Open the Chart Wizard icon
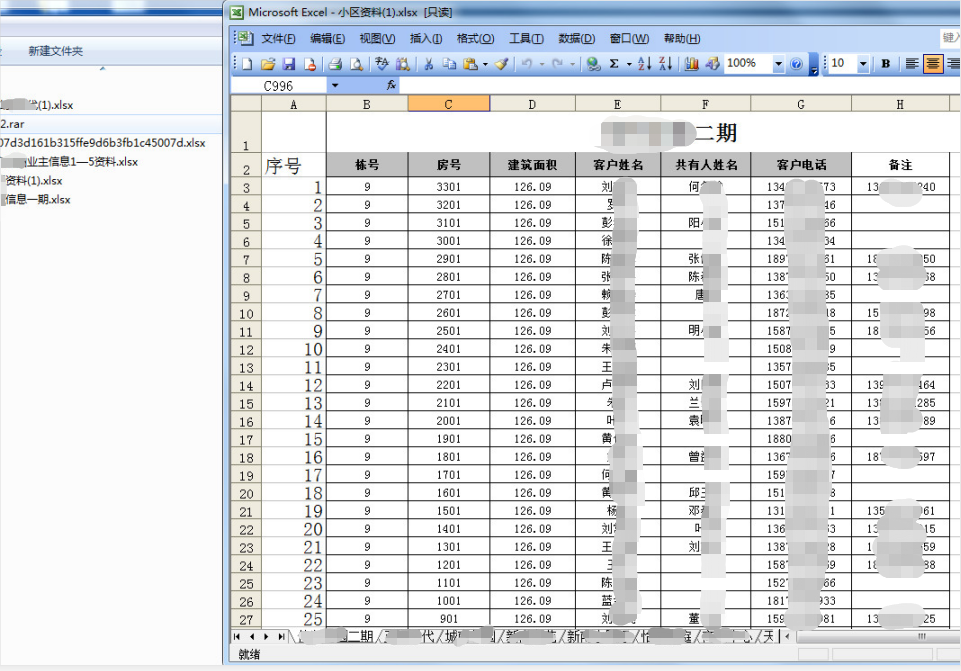Viewport: 961px width, 671px height. point(691,64)
